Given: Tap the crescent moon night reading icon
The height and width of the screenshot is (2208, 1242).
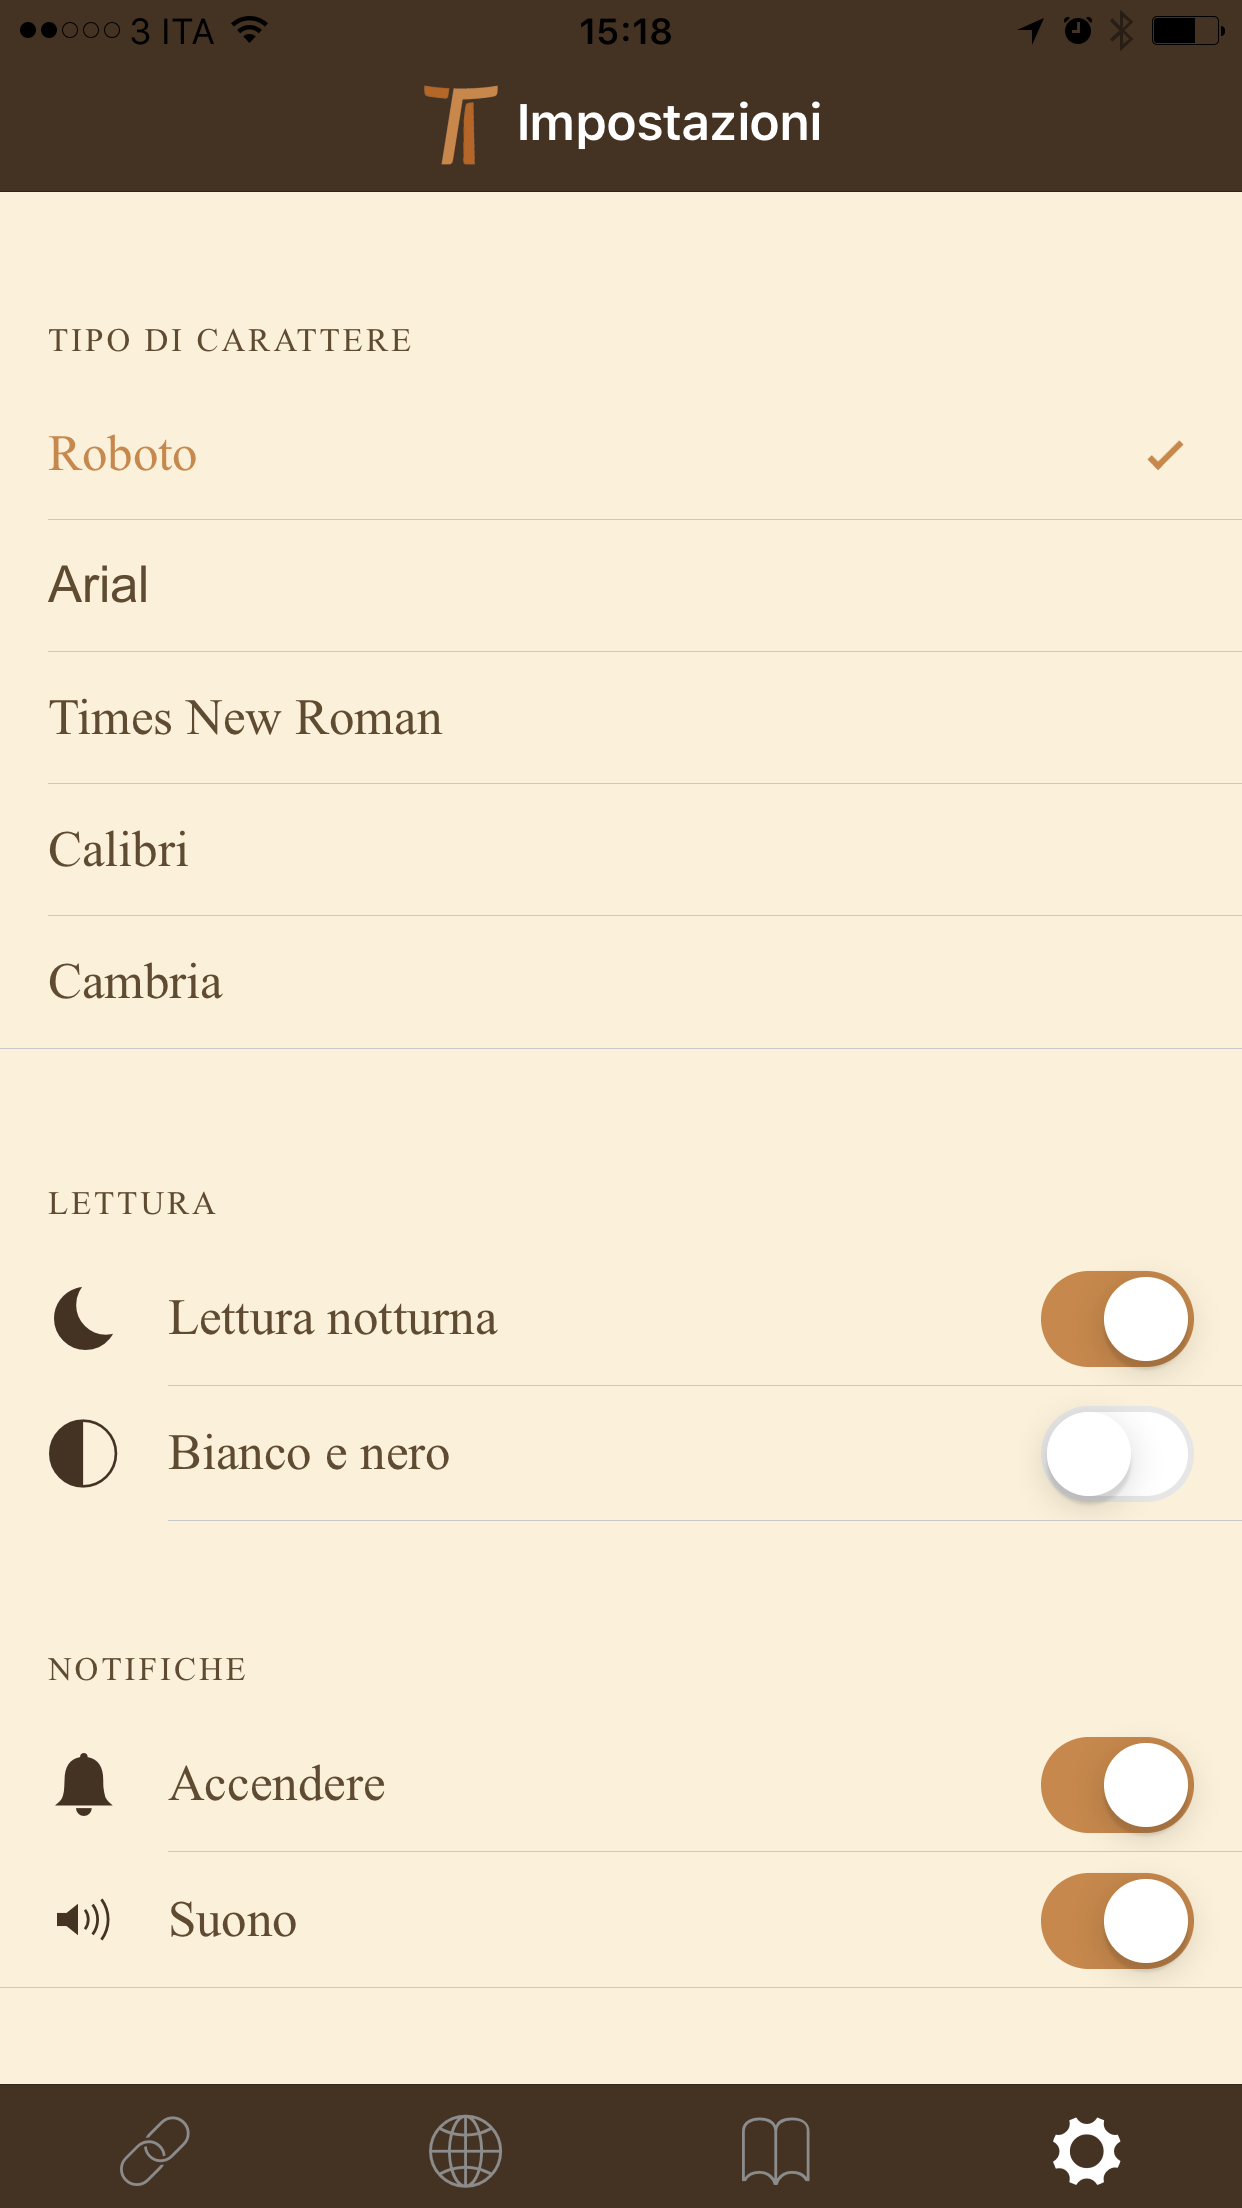Looking at the screenshot, I should point(84,1318).
